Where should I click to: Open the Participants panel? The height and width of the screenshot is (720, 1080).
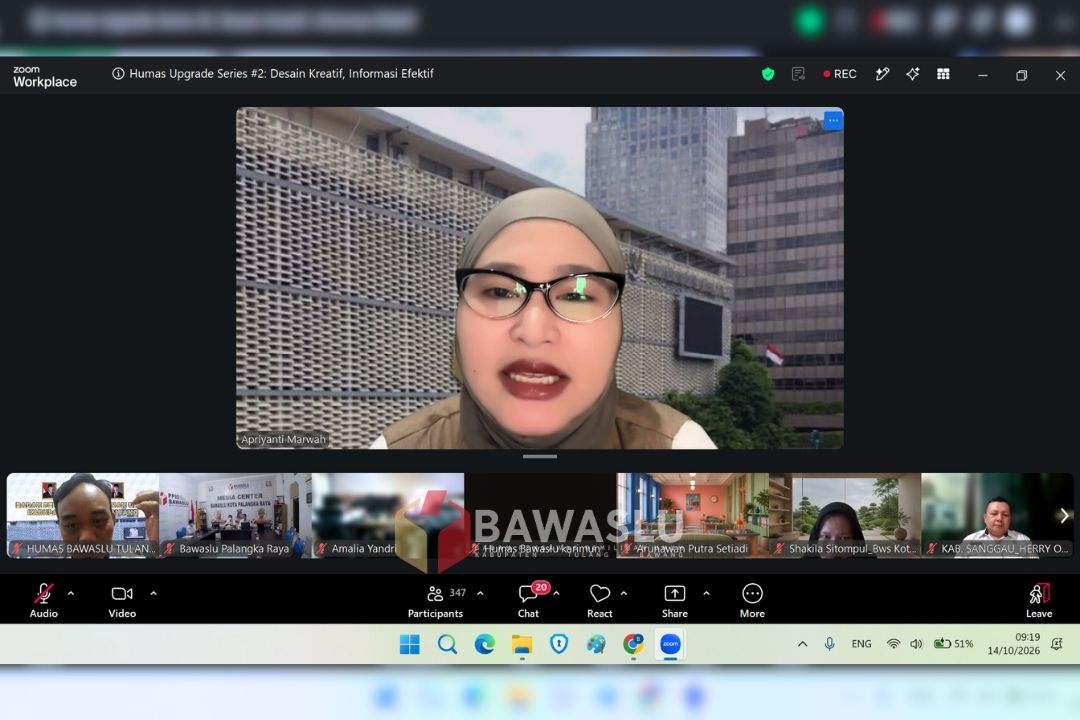[x=435, y=601]
